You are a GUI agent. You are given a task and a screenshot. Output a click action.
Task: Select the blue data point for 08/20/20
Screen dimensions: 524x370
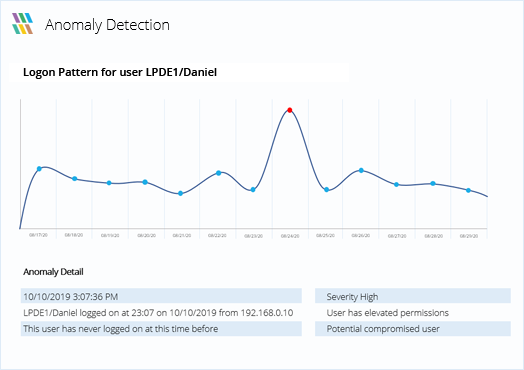(x=145, y=182)
